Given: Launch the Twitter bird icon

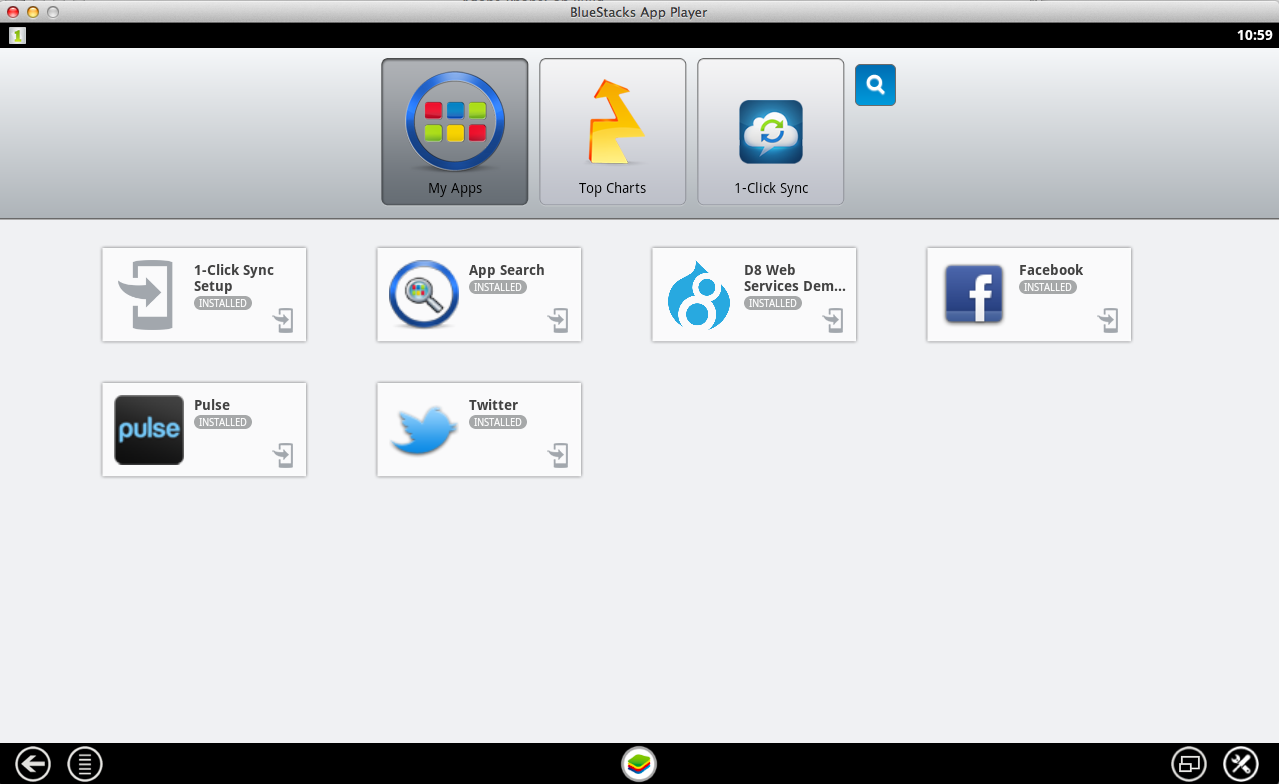Looking at the screenshot, I should coord(424,430).
